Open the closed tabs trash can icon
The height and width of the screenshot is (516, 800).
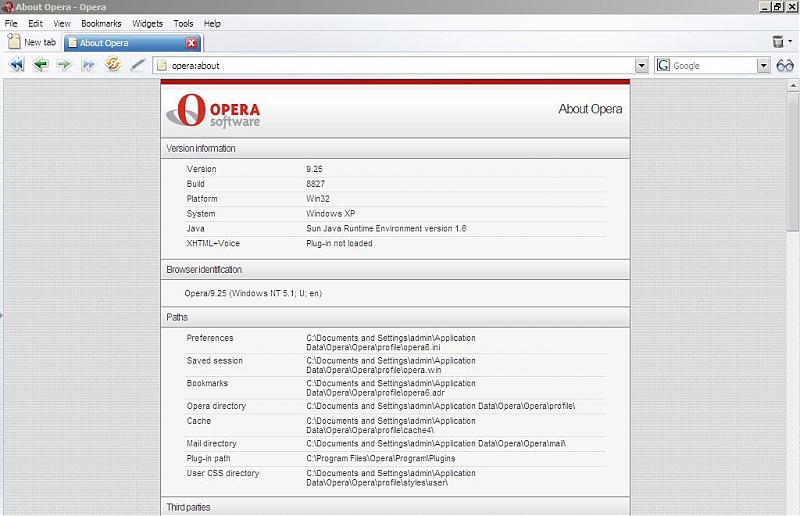point(778,42)
